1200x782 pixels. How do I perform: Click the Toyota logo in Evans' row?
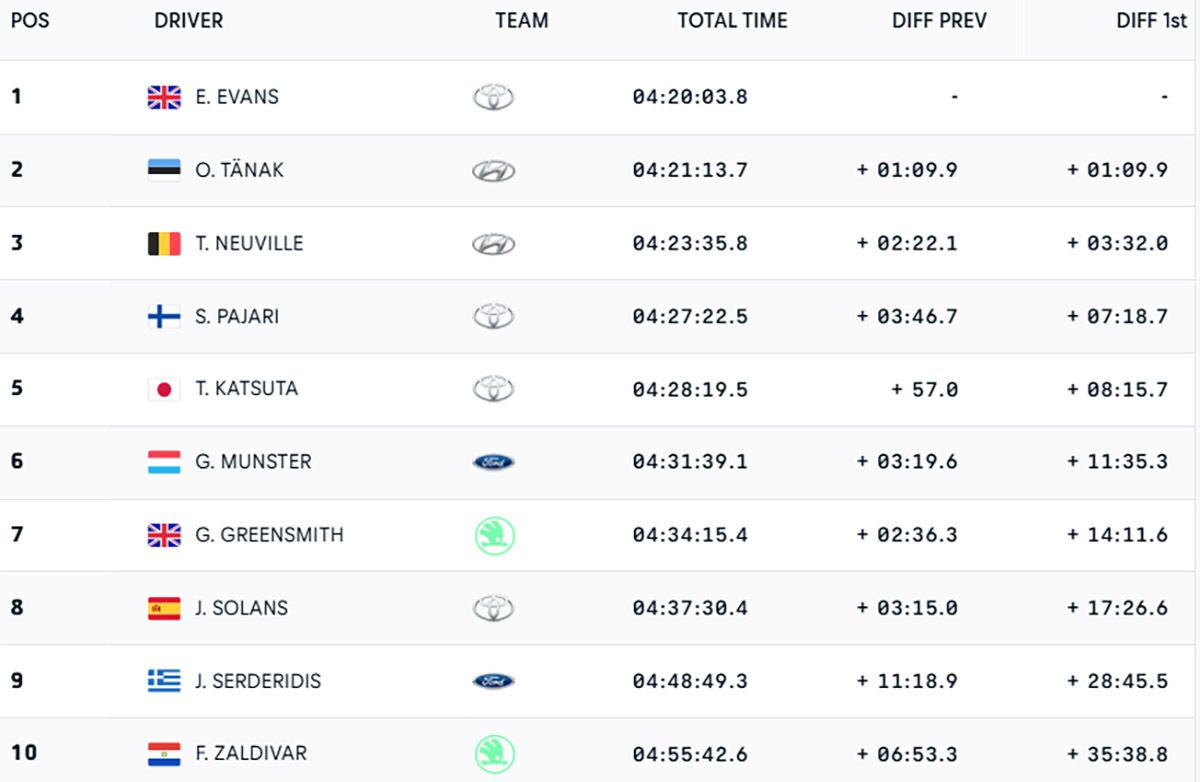click(493, 97)
